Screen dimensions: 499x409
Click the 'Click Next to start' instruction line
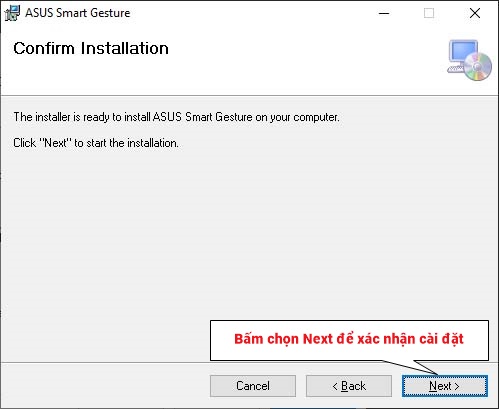[96, 143]
